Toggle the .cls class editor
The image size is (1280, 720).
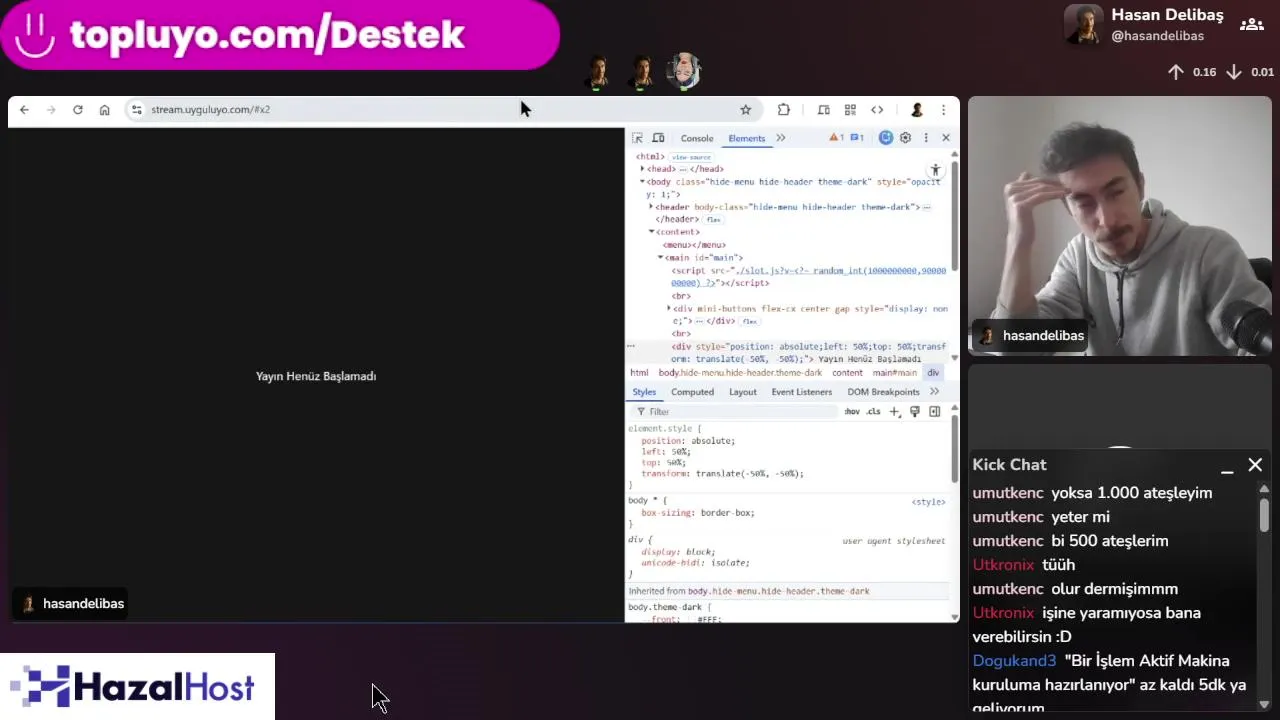873,412
